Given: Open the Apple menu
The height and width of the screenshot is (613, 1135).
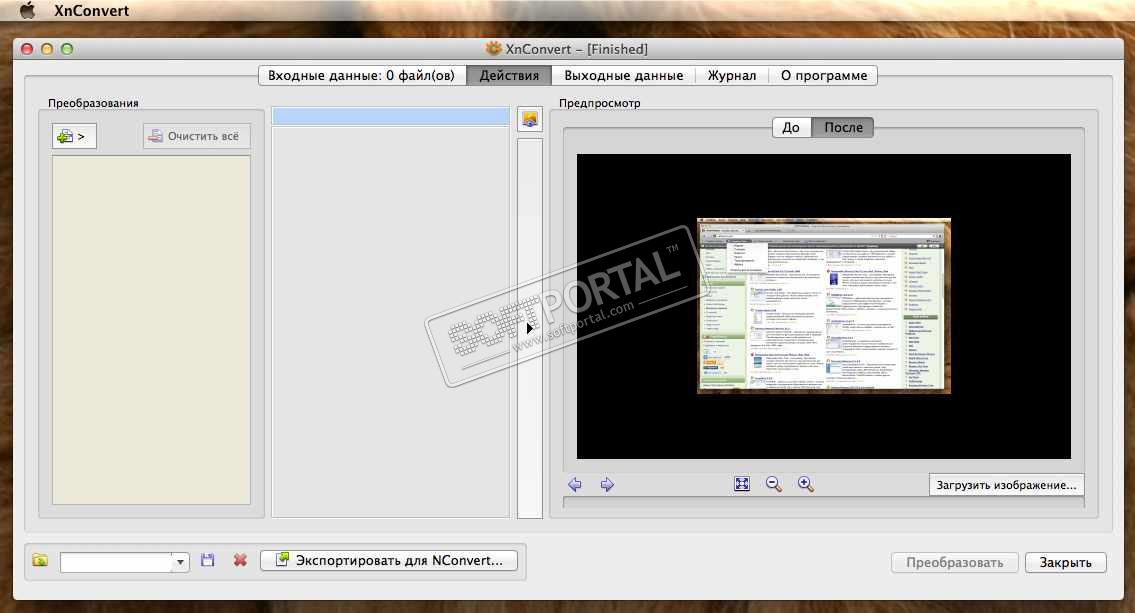Looking at the screenshot, I should tap(27, 10).
